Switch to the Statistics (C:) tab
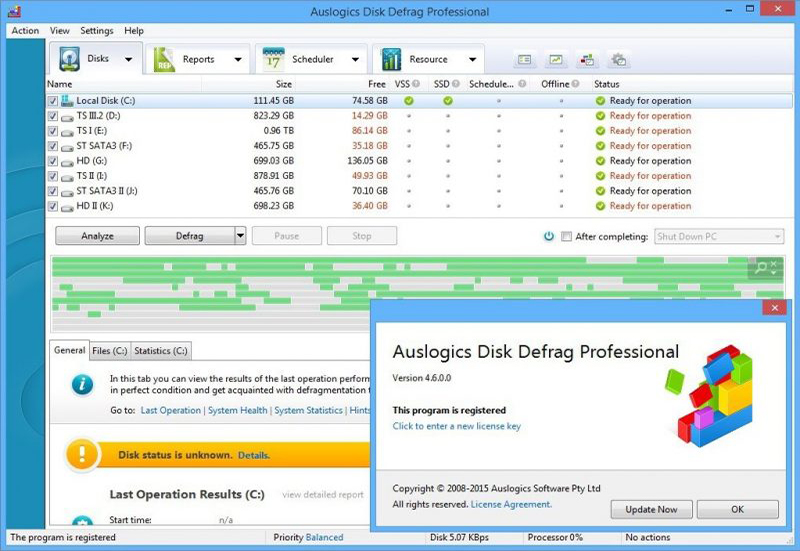The width and height of the screenshot is (800, 551). click(x=161, y=350)
